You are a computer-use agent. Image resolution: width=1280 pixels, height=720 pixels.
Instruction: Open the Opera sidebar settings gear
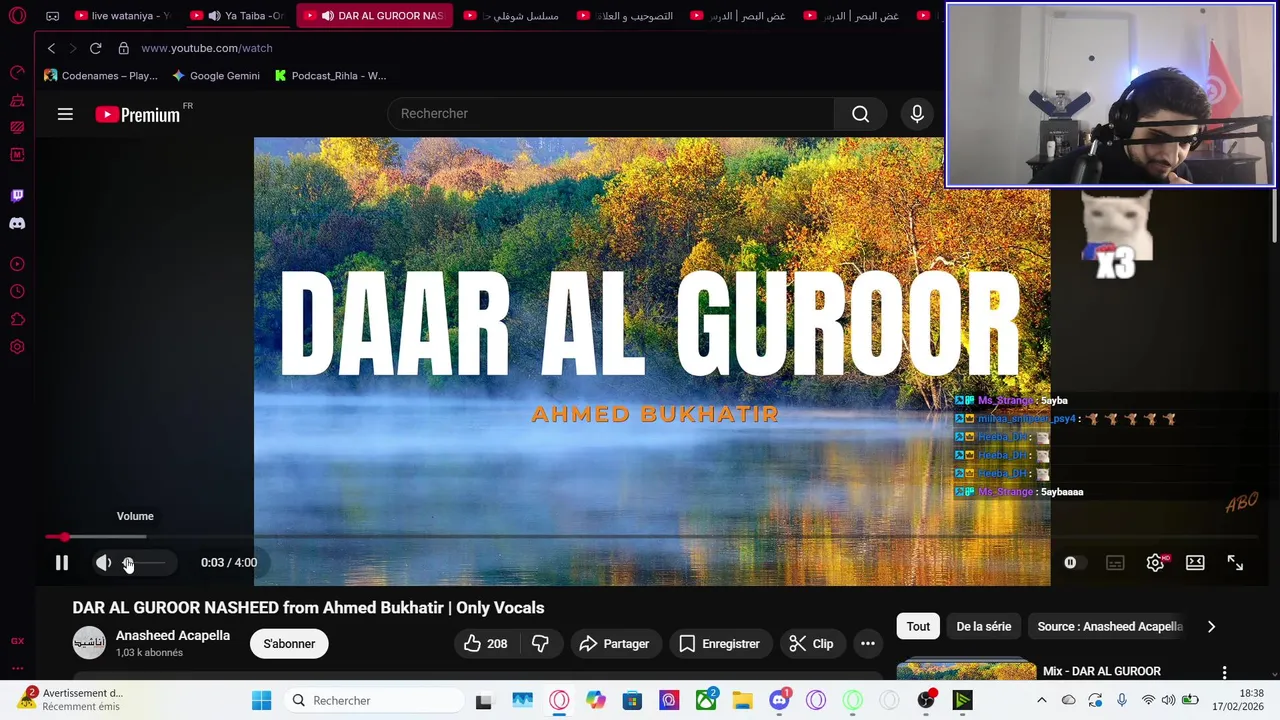point(17,347)
